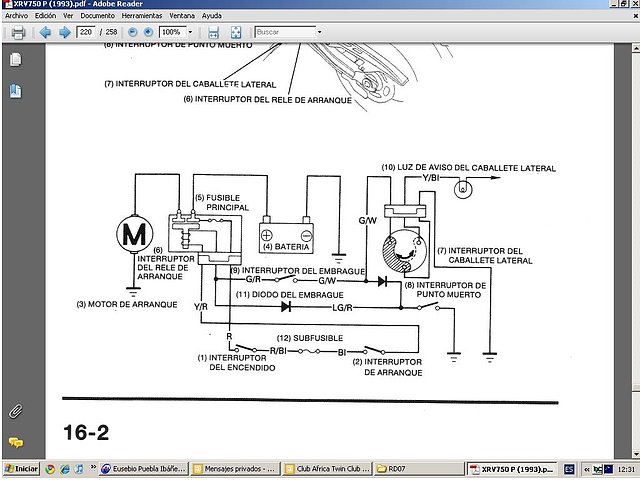This screenshot has height=480, width=640.
Task: Click the vertical scrollbar down arrow
Action: (x=636, y=454)
